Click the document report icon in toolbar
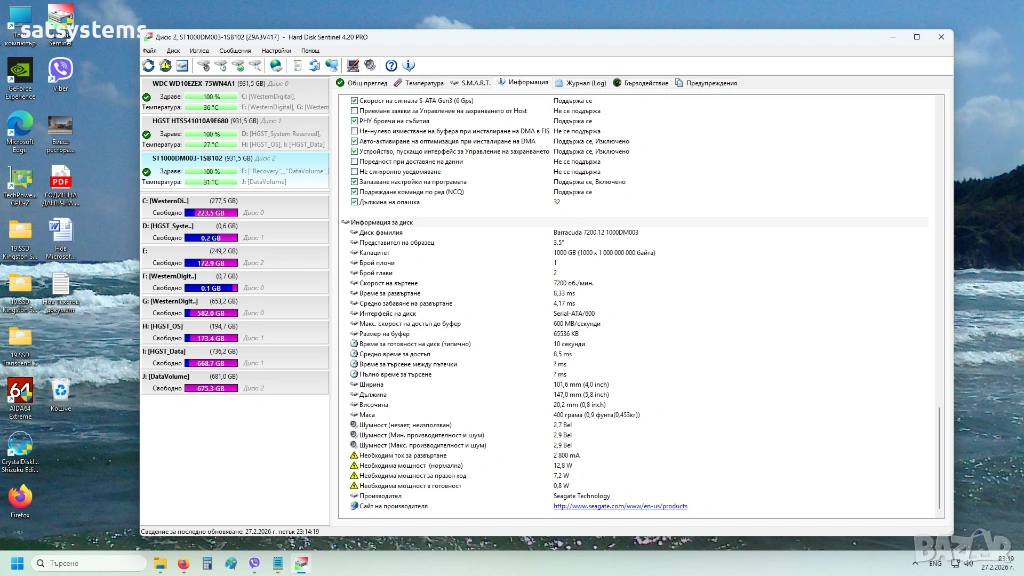The image size is (1024, 576). tap(298, 66)
